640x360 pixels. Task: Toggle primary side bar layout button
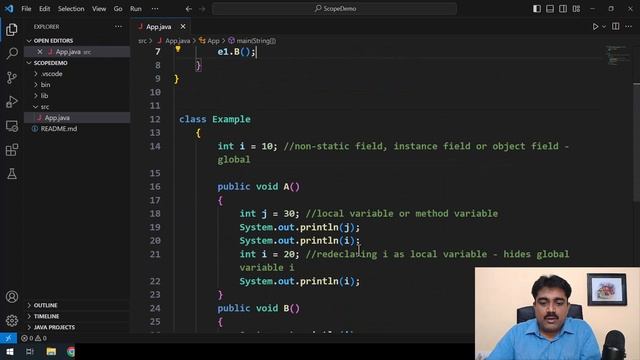[x=537, y=9]
